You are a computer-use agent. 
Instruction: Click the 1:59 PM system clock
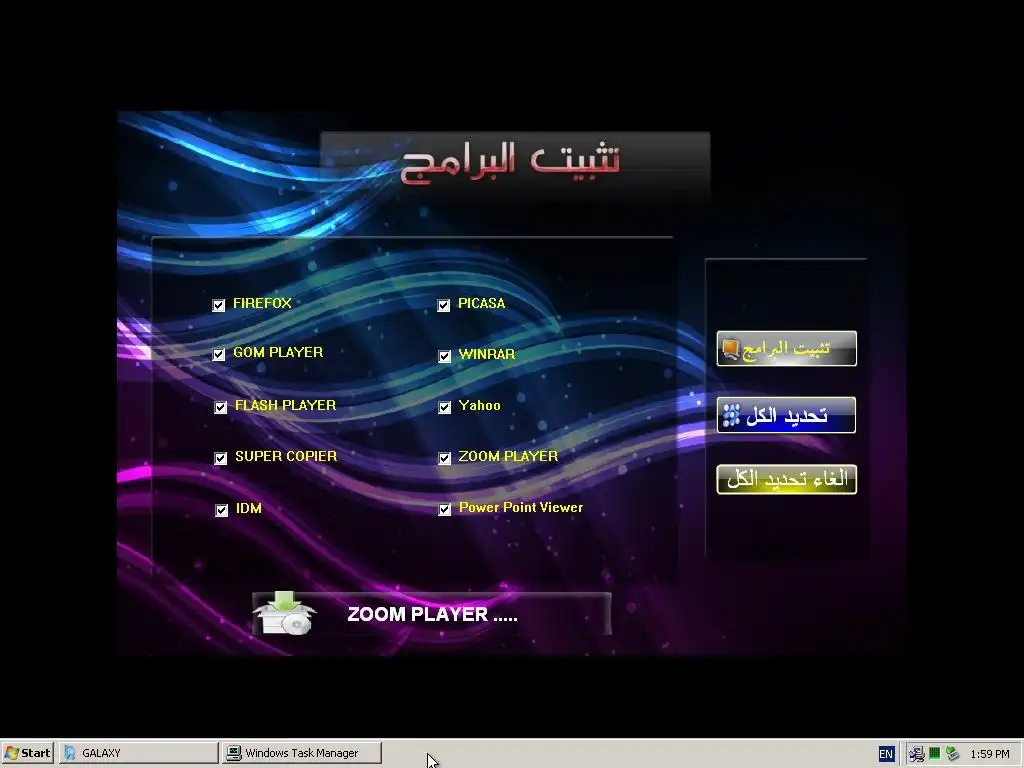click(x=989, y=754)
